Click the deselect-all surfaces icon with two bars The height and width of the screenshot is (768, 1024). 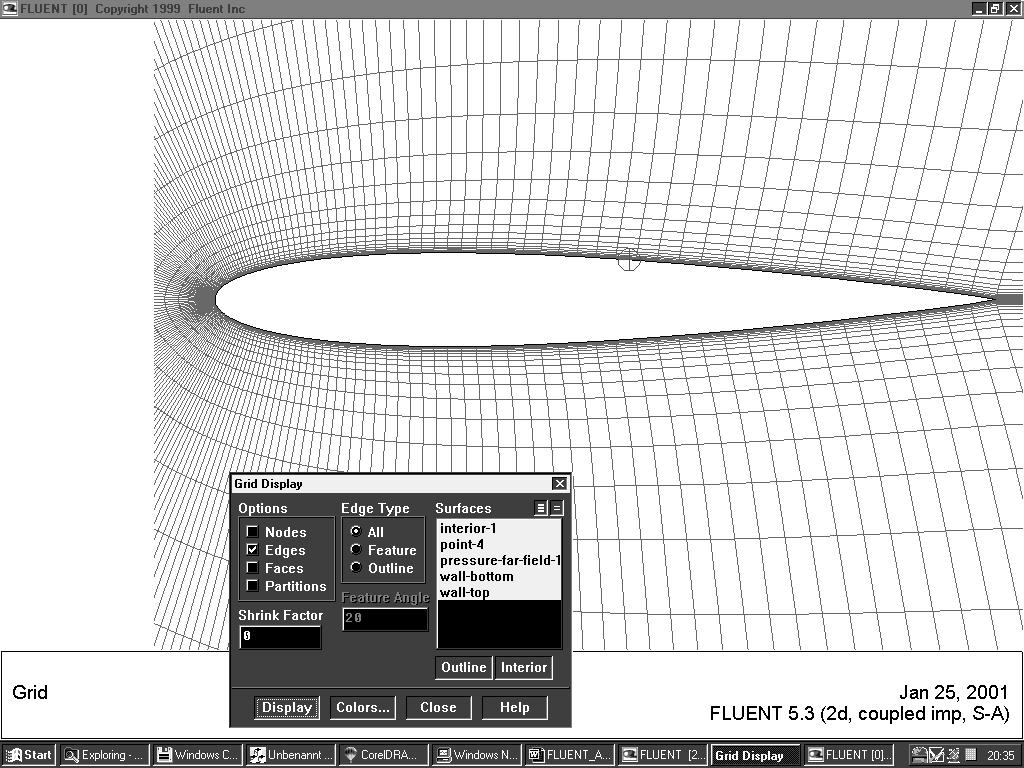pos(556,507)
